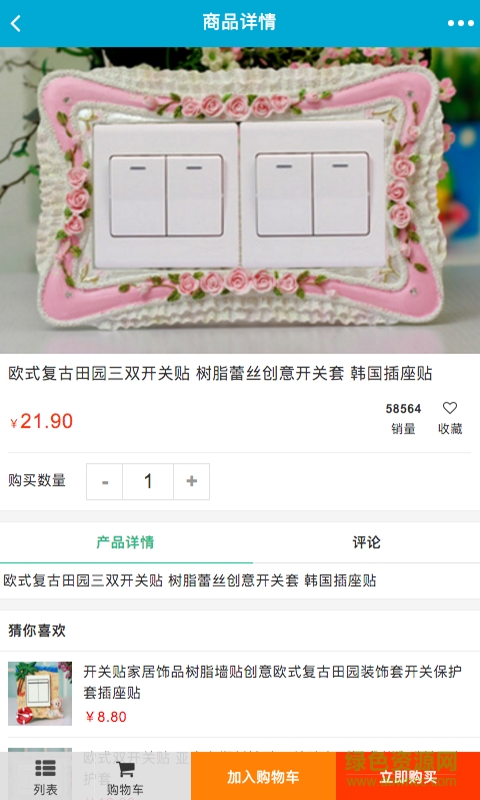Screen dimensions: 480x800
Task: Tap the main product image of switch cover
Action: tap(240, 200)
